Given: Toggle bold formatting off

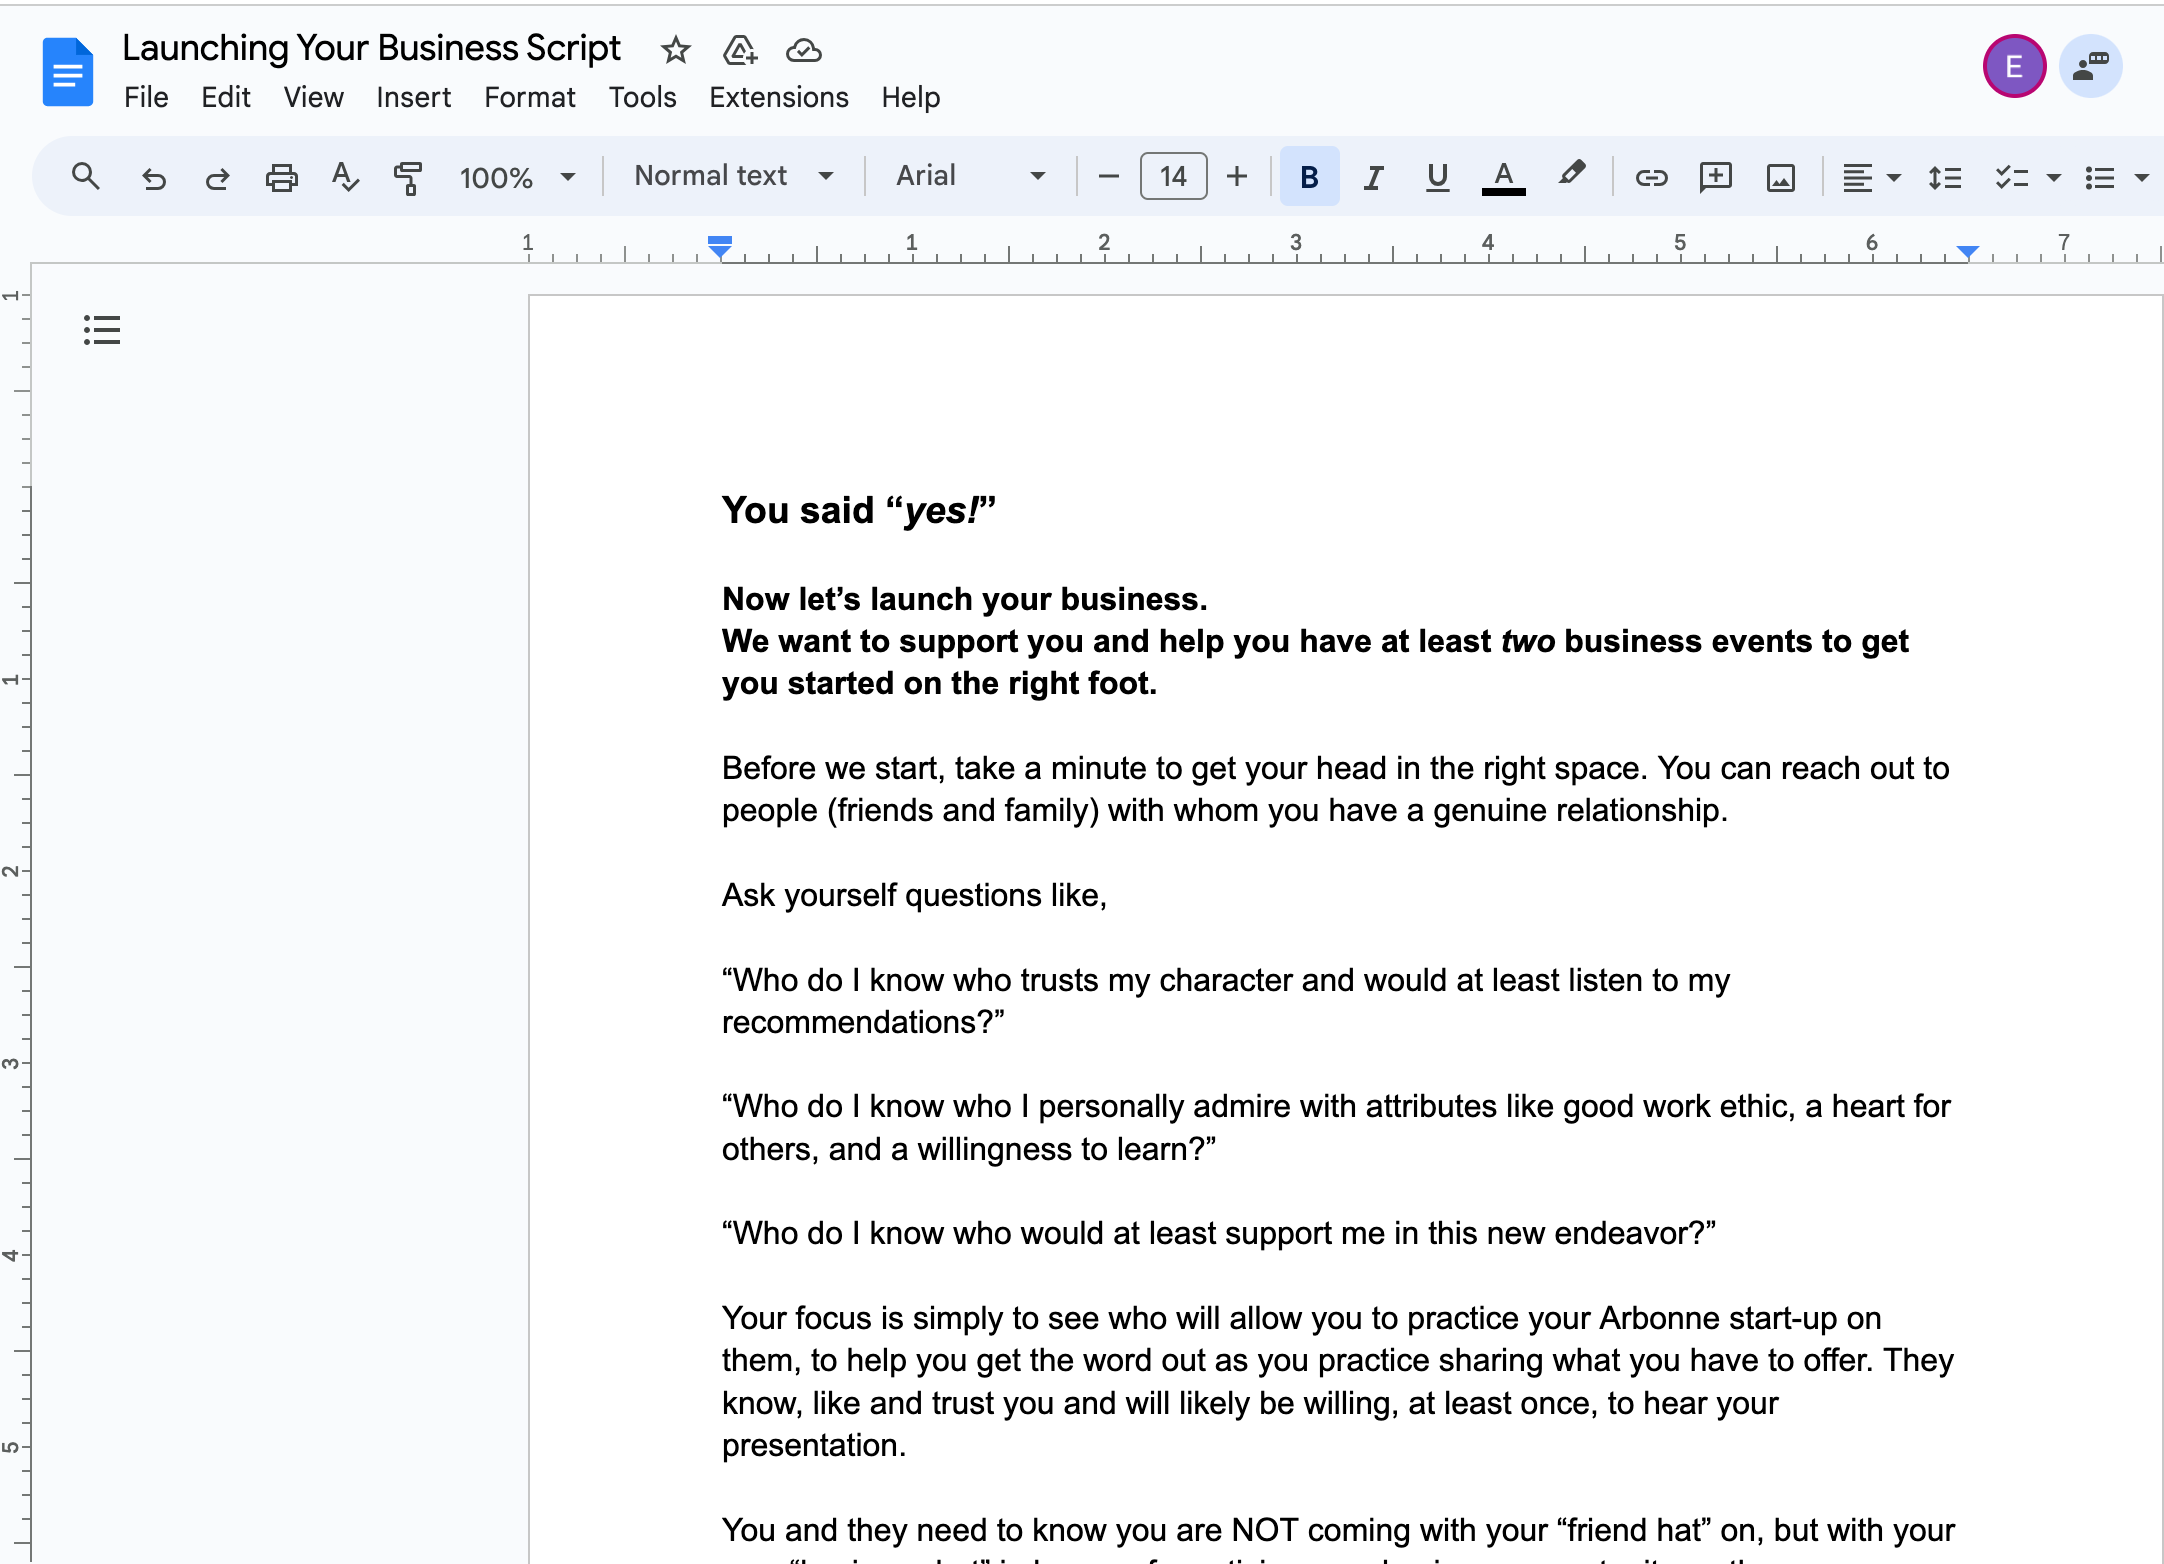Looking at the screenshot, I should point(1309,177).
